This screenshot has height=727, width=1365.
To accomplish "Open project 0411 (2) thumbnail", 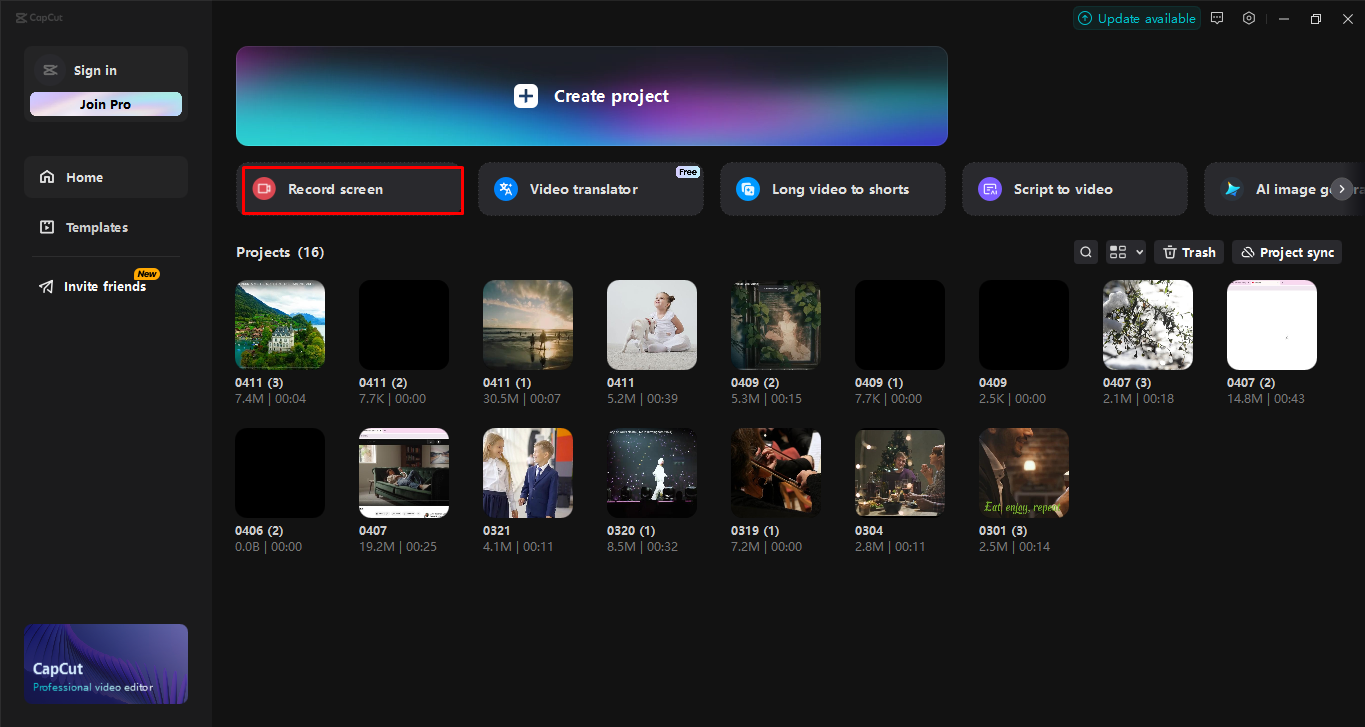I will pos(404,325).
